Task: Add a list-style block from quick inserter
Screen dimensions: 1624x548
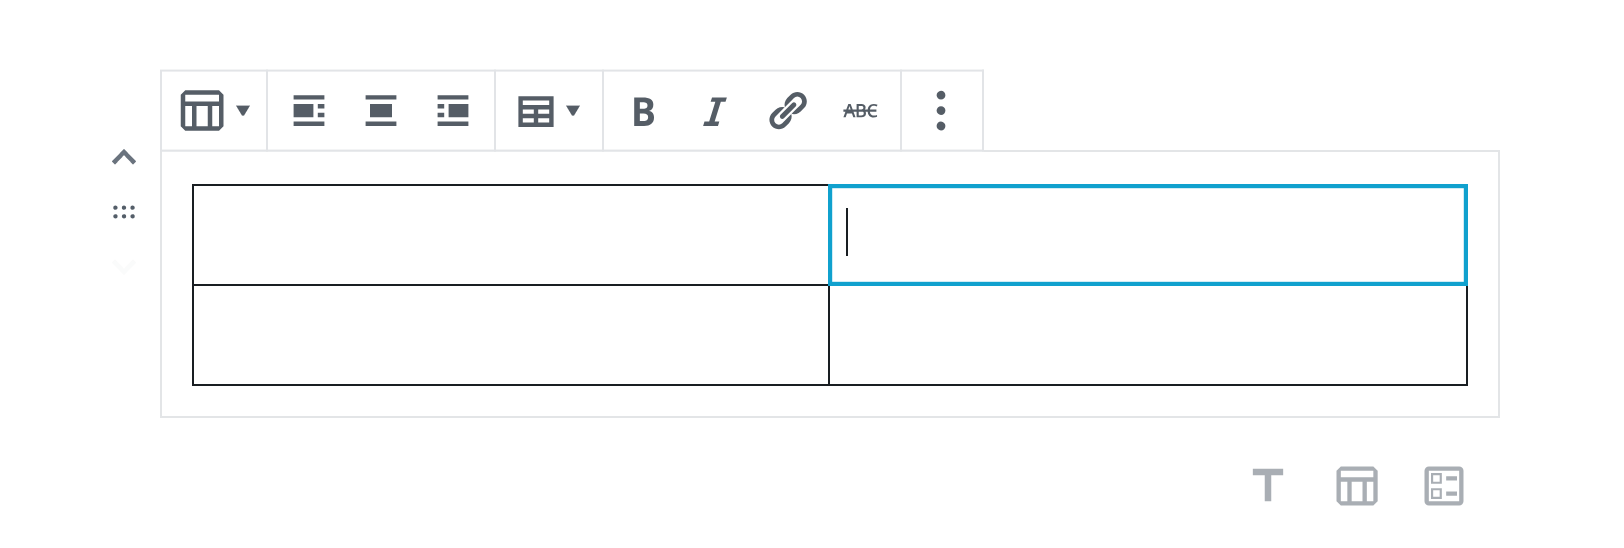Action: tap(1443, 486)
